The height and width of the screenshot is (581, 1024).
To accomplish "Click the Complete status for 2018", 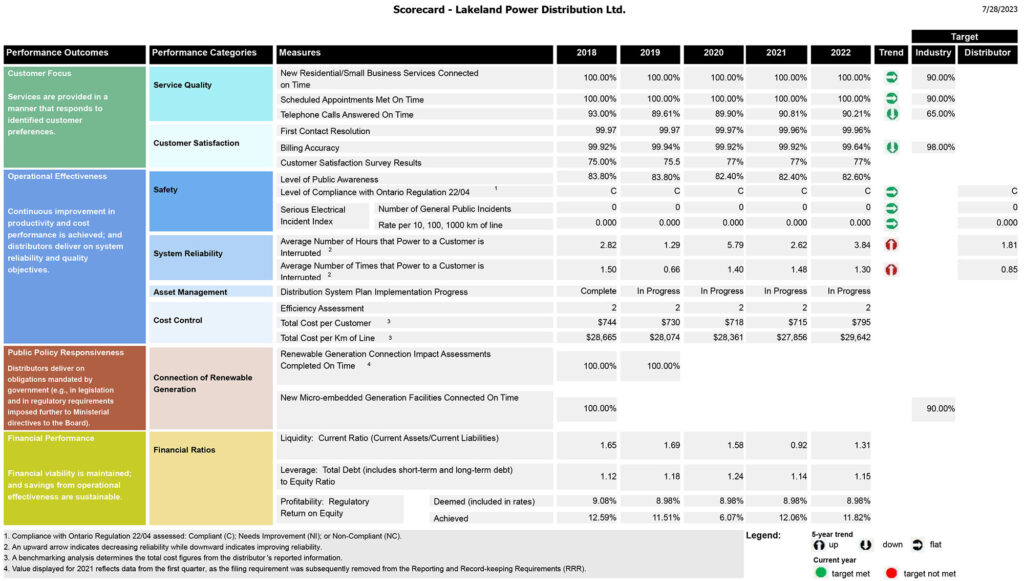I will (598, 291).
